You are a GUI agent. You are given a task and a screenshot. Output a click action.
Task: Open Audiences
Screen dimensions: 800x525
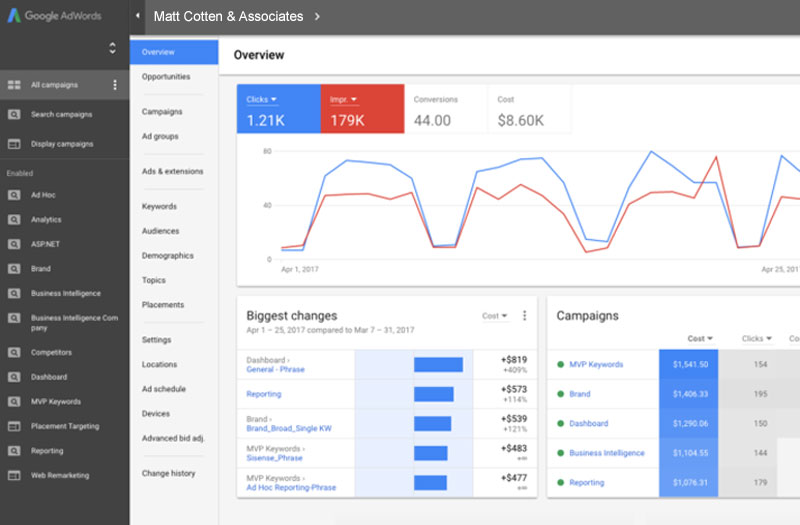click(x=160, y=231)
